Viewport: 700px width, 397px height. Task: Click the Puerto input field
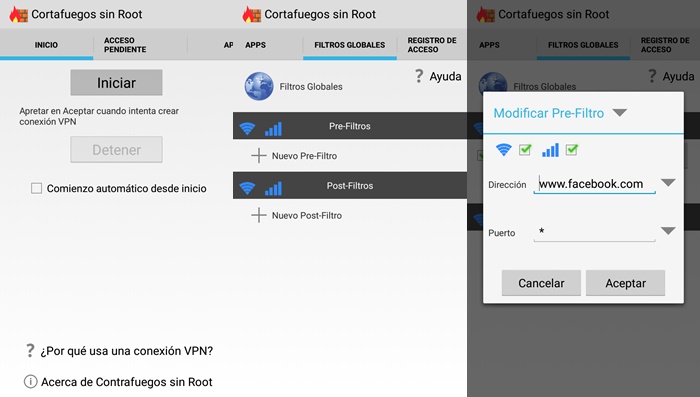point(594,232)
